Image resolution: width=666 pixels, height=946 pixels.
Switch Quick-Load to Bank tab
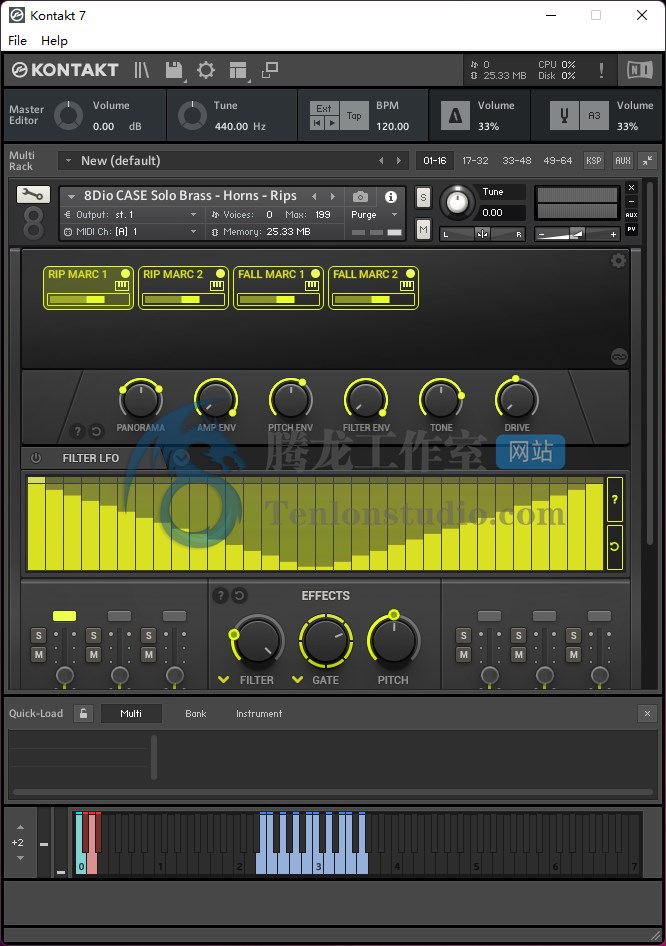195,713
